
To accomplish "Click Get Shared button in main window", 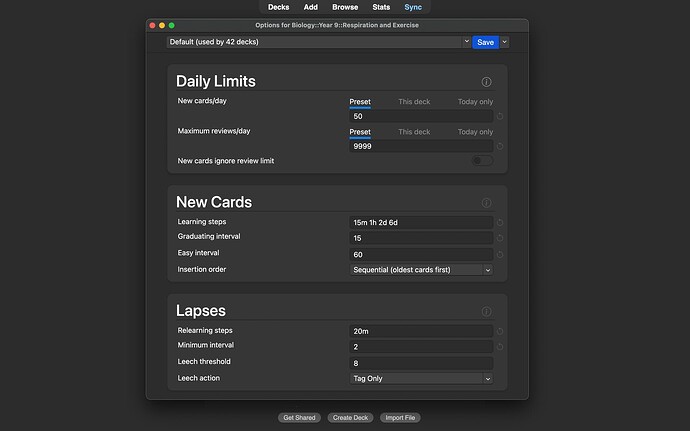I will [299, 417].
